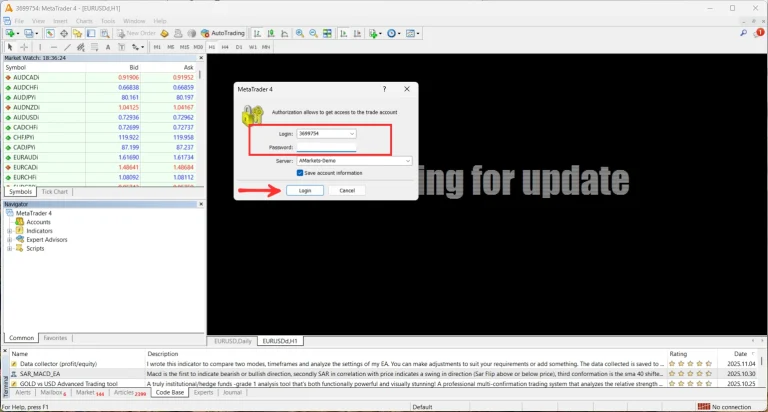Toggle Save account information checkbox

click(x=300, y=173)
